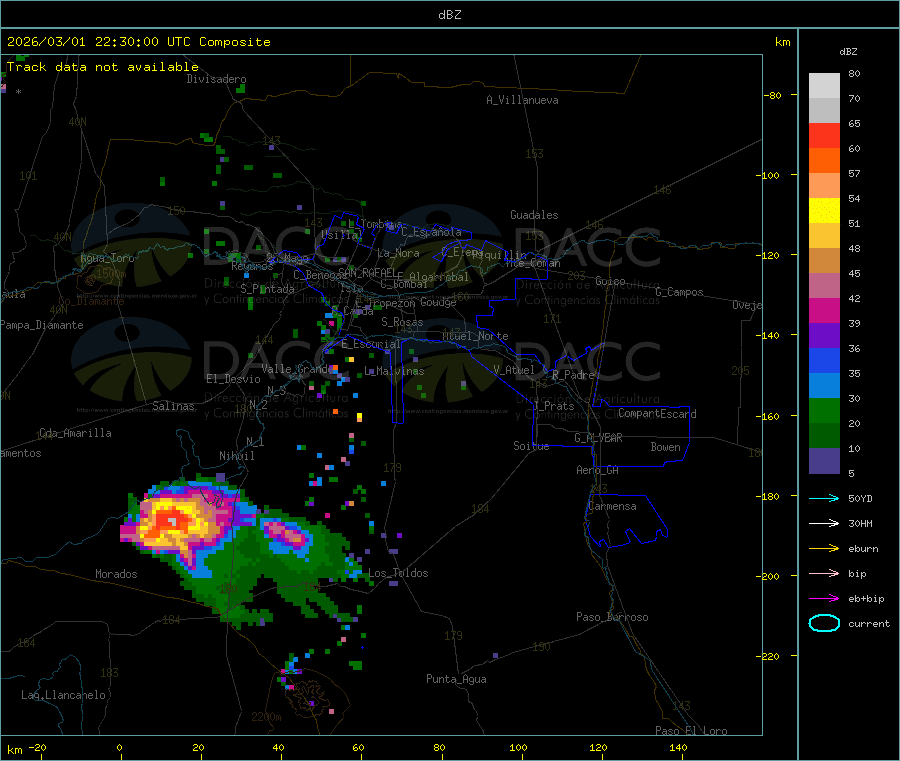
Task: Click the Guadales location label
Action: (534, 215)
